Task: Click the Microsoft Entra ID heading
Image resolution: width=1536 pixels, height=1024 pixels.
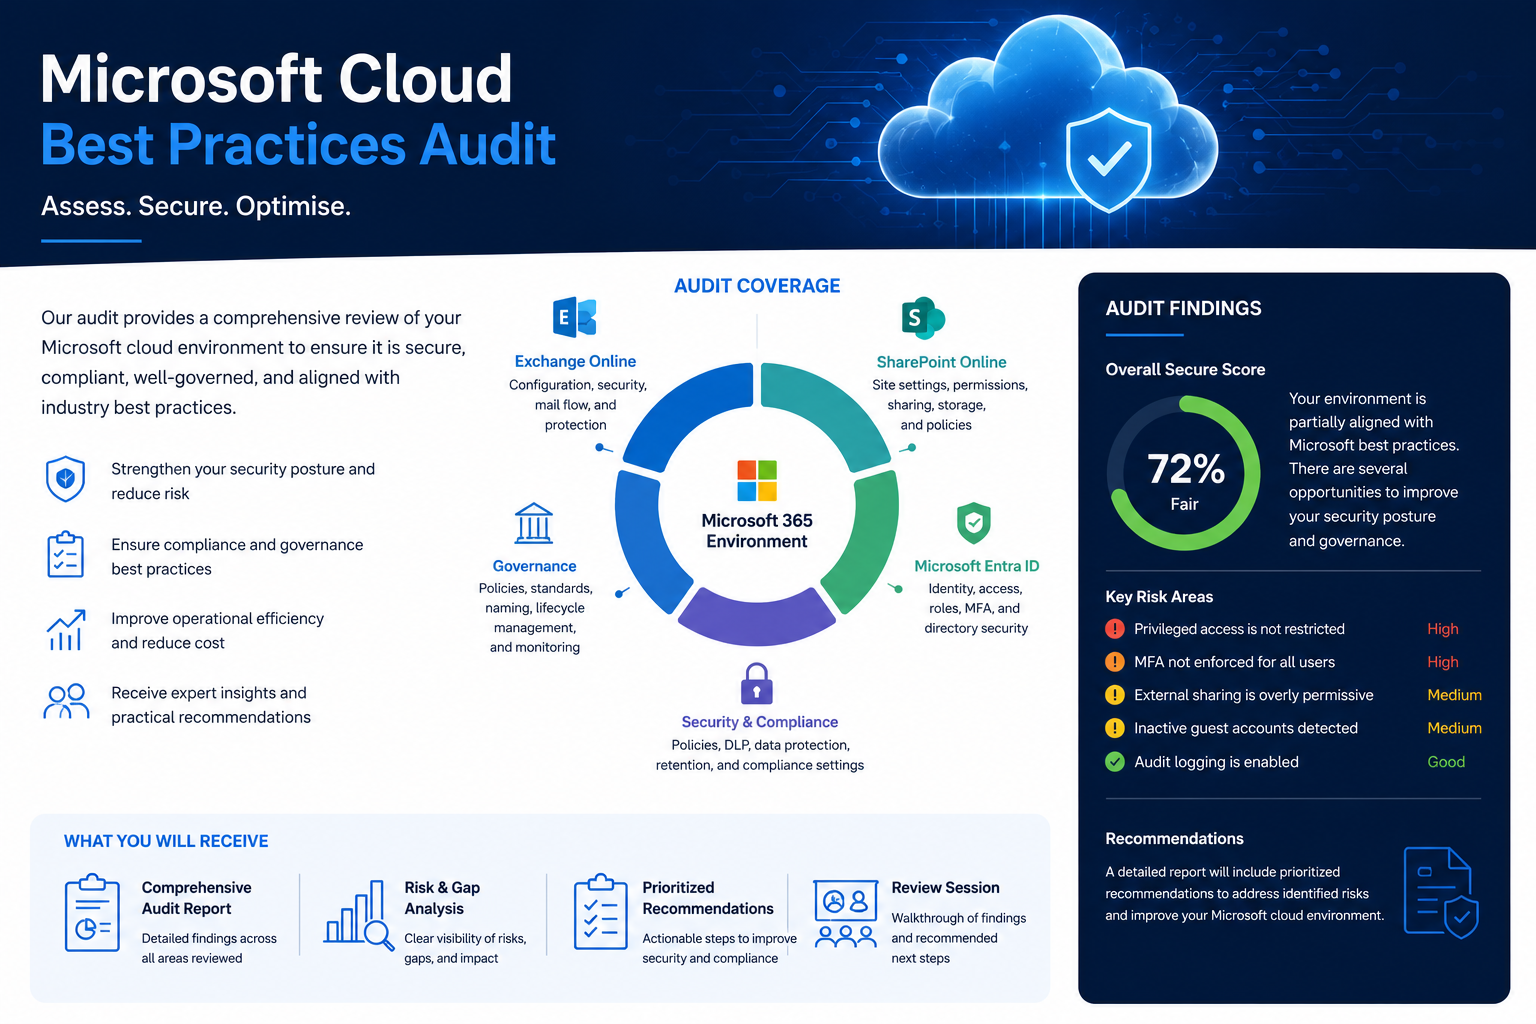Action: pos(976,566)
